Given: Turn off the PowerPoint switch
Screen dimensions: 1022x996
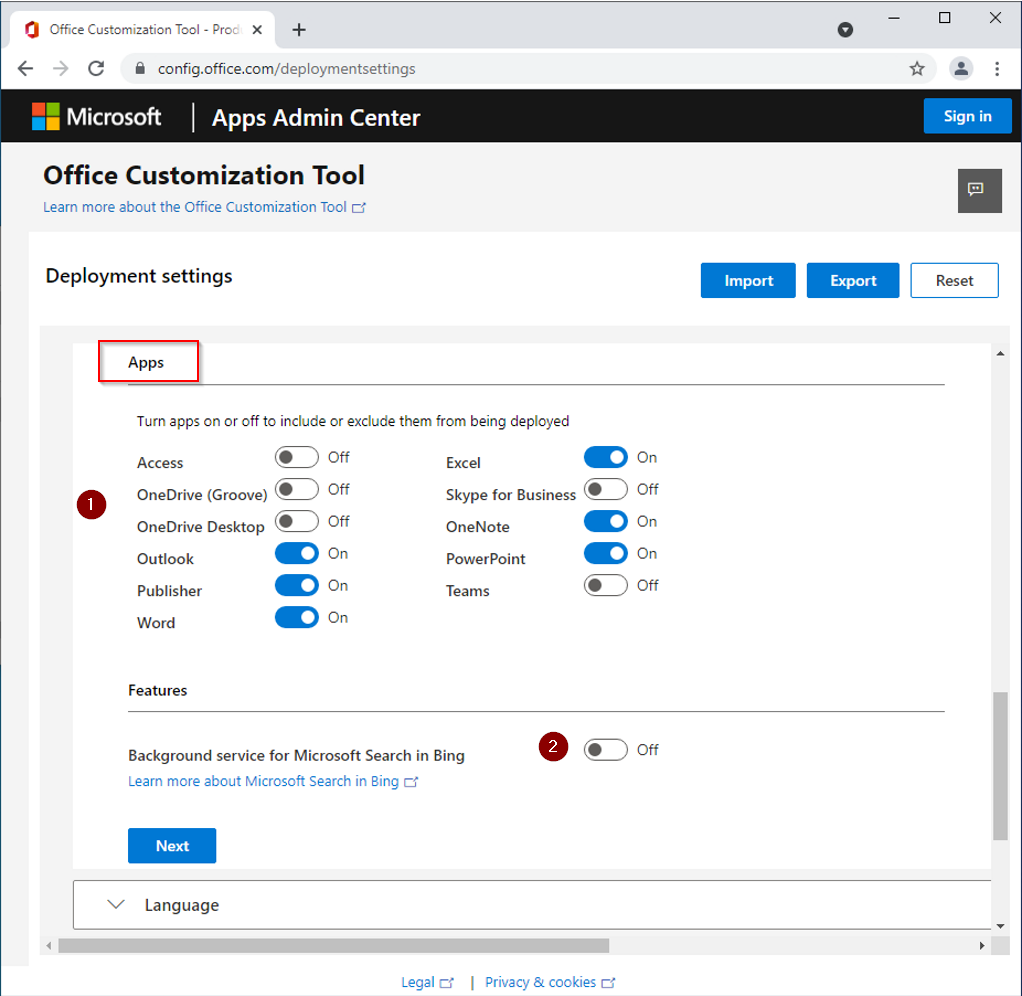Looking at the screenshot, I should tap(606, 553).
